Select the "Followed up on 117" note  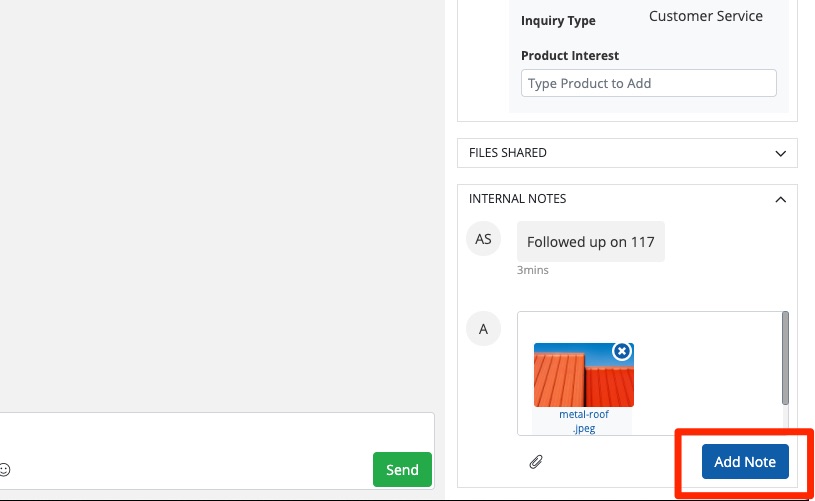590,242
